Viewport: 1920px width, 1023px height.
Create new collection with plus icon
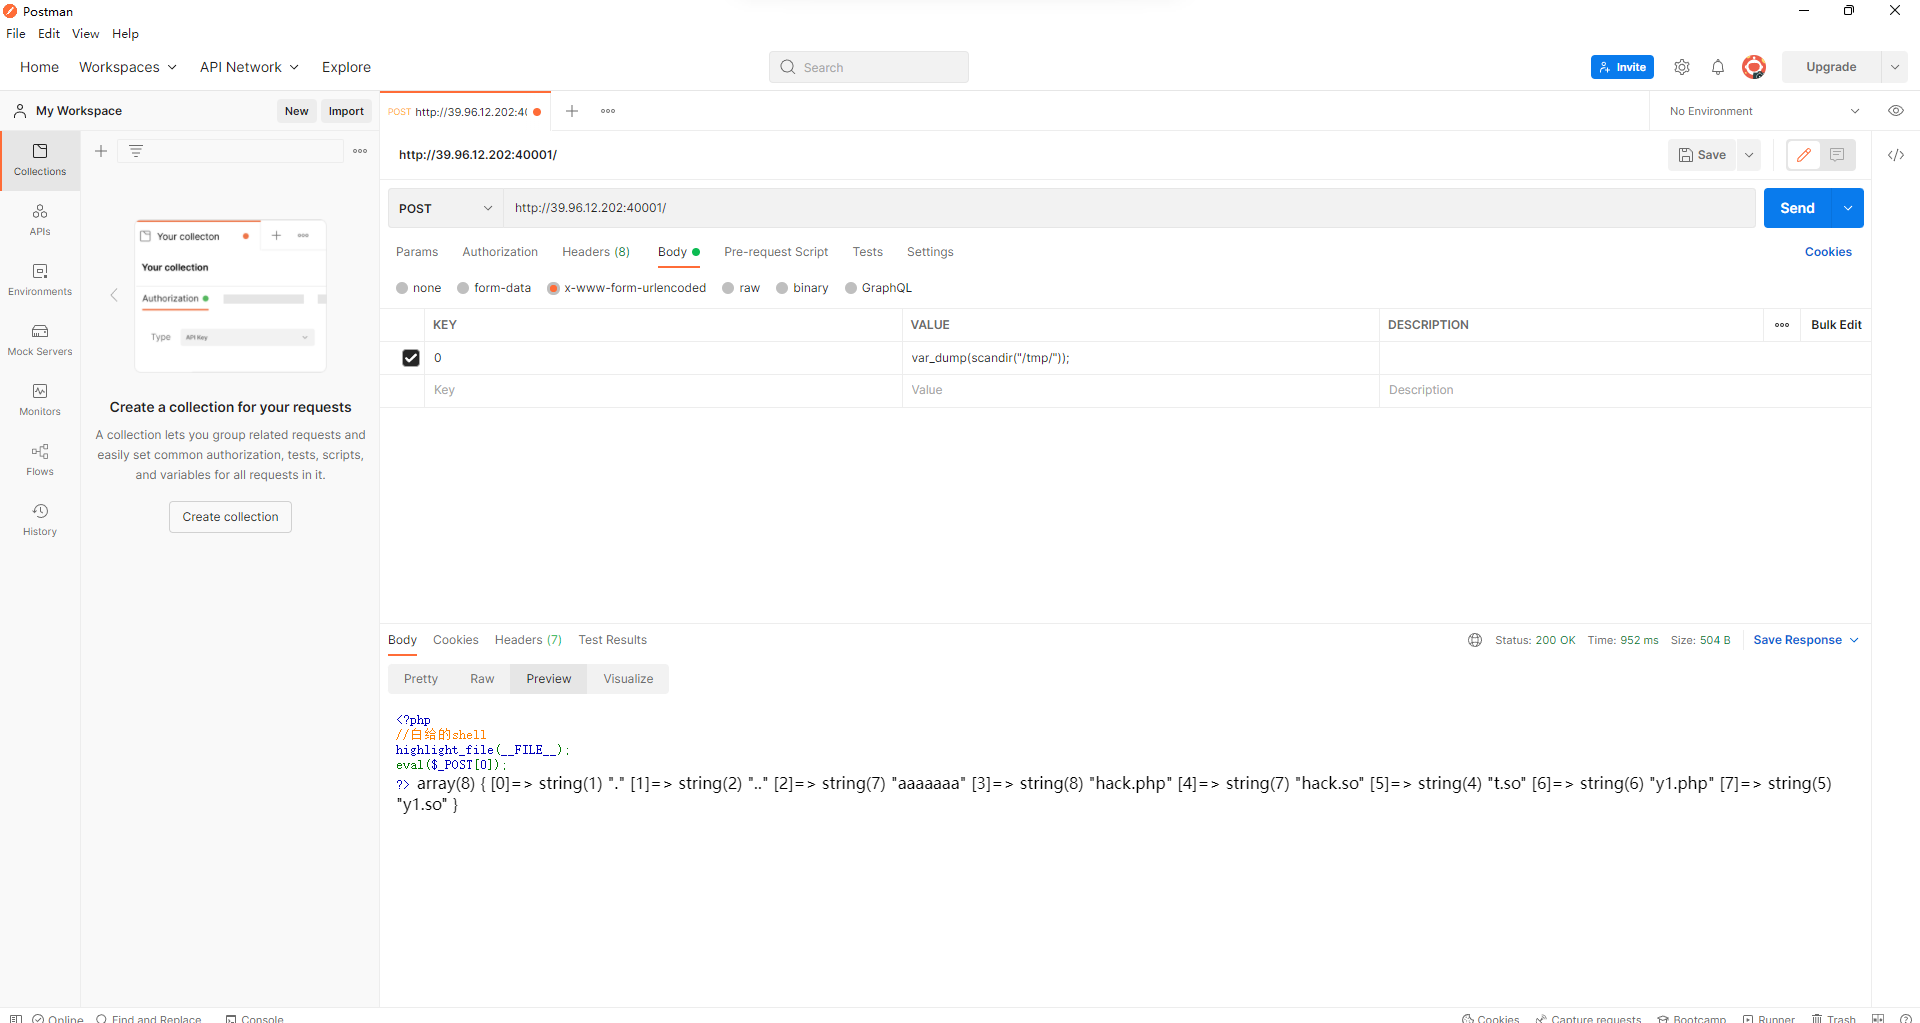tap(101, 151)
